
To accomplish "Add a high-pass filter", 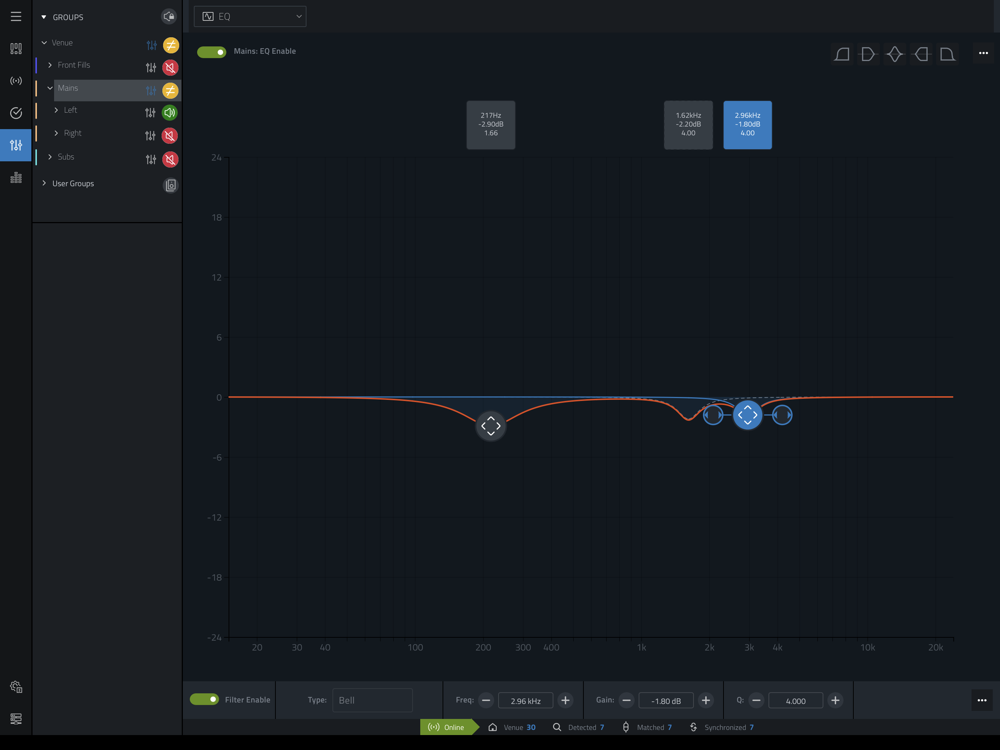I will 842,54.
